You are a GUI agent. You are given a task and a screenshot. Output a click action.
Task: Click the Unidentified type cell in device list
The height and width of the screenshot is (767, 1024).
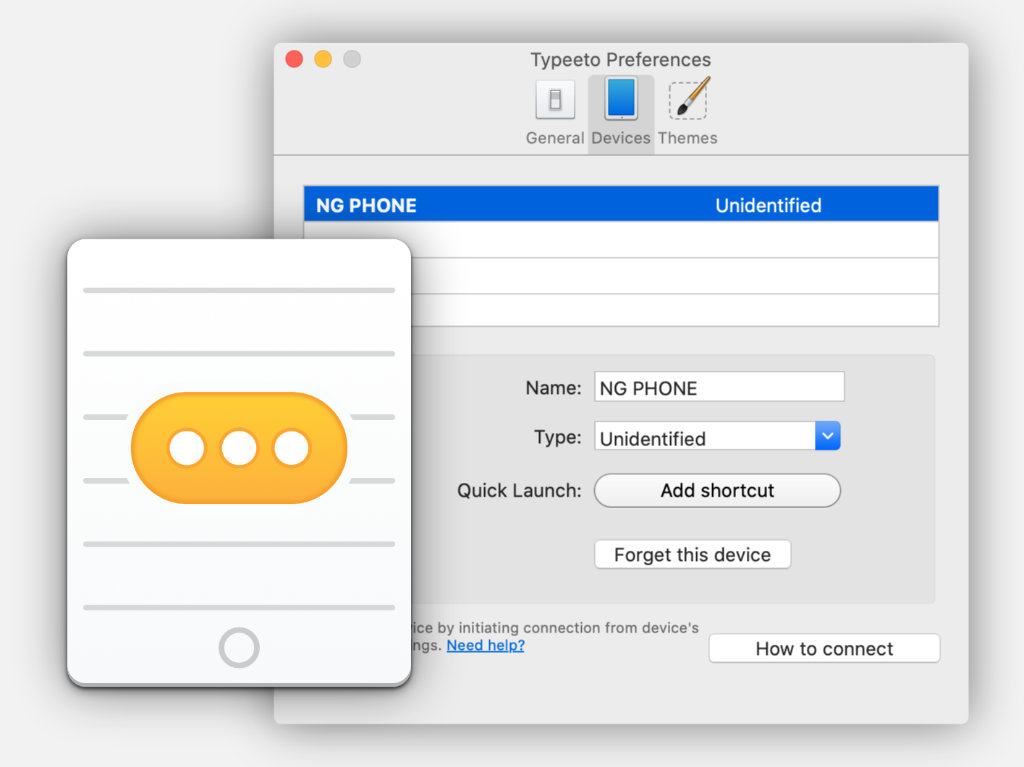pos(768,205)
